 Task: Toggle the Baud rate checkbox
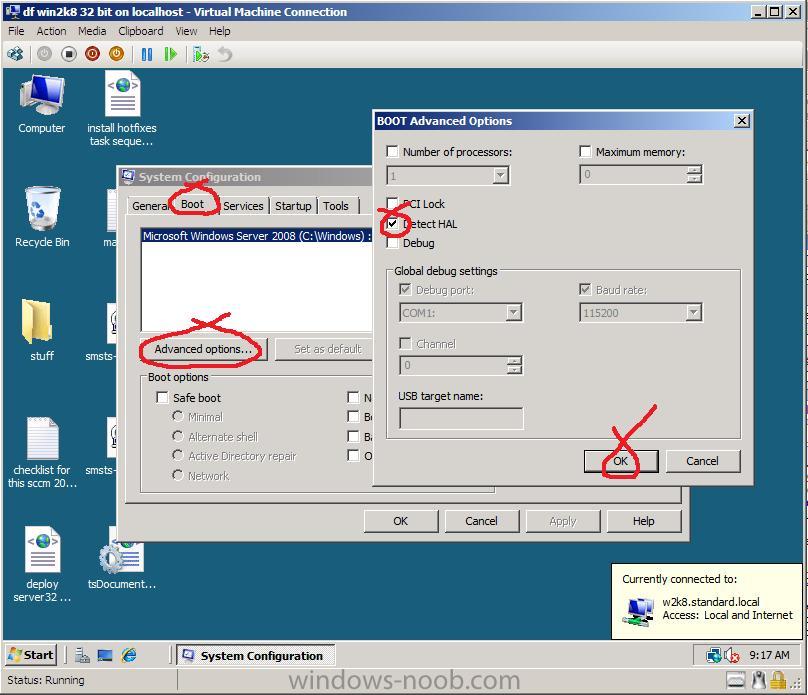pyautogui.click(x=585, y=290)
